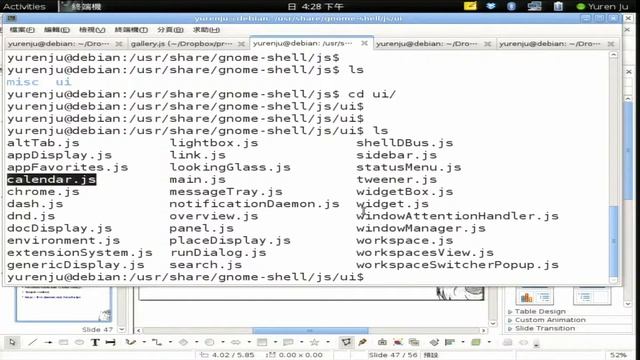Viewport: 640px width, 360px height.
Task: Open the 編輯(E) terminal menu
Action: [57, 30]
